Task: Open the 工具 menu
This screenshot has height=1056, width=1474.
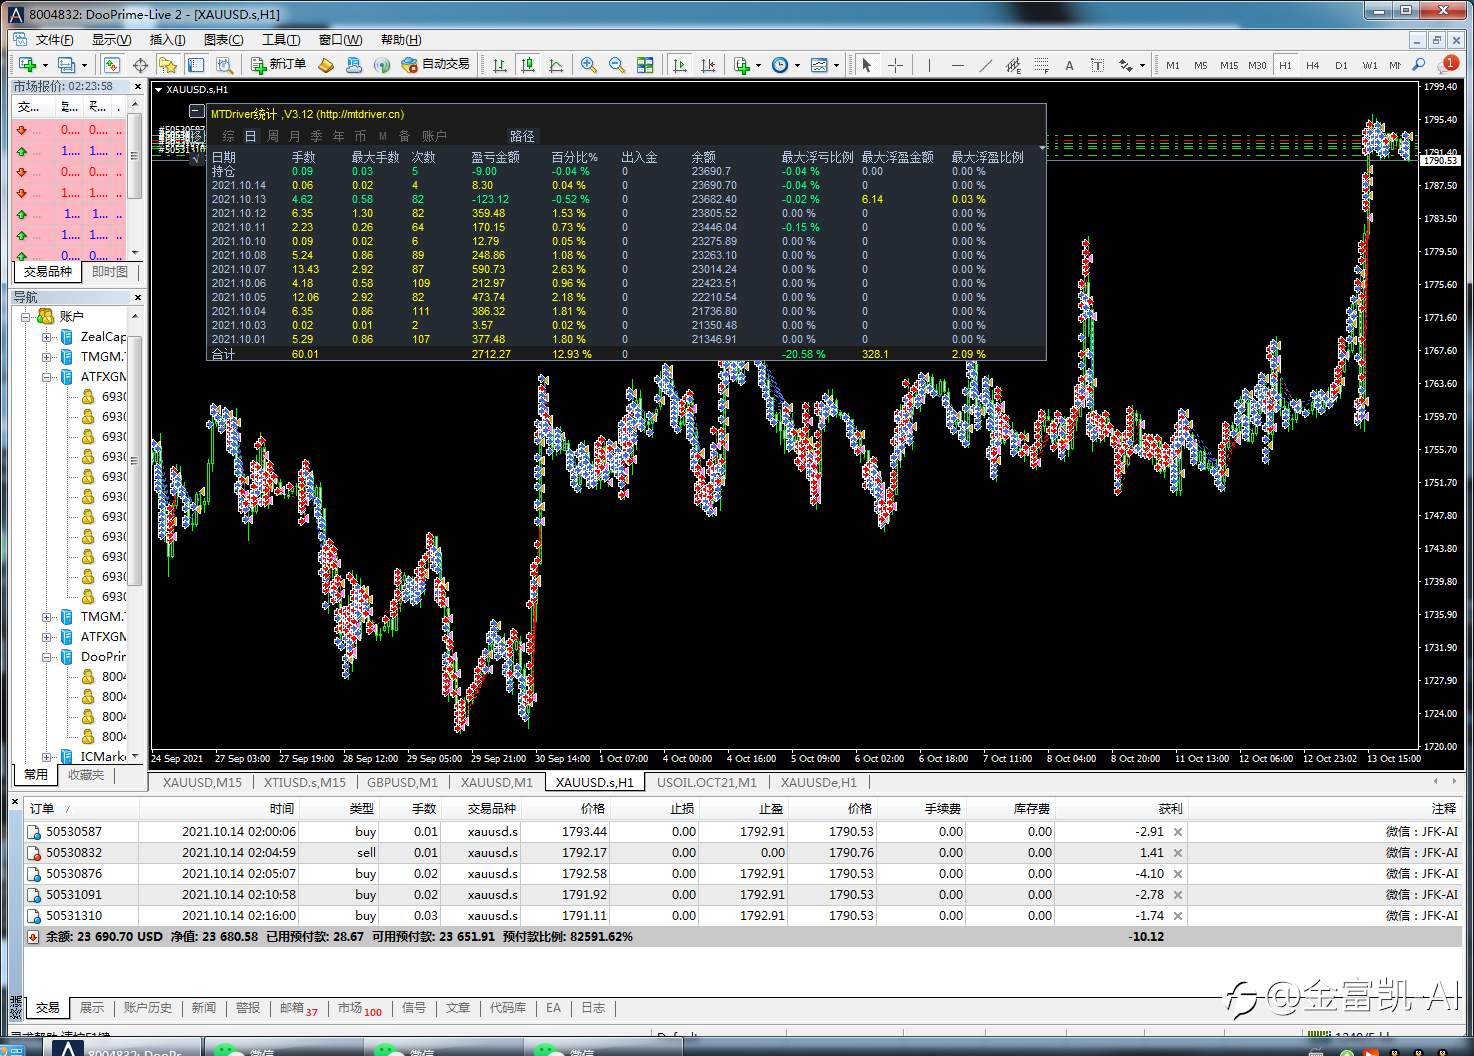Action: tap(281, 40)
